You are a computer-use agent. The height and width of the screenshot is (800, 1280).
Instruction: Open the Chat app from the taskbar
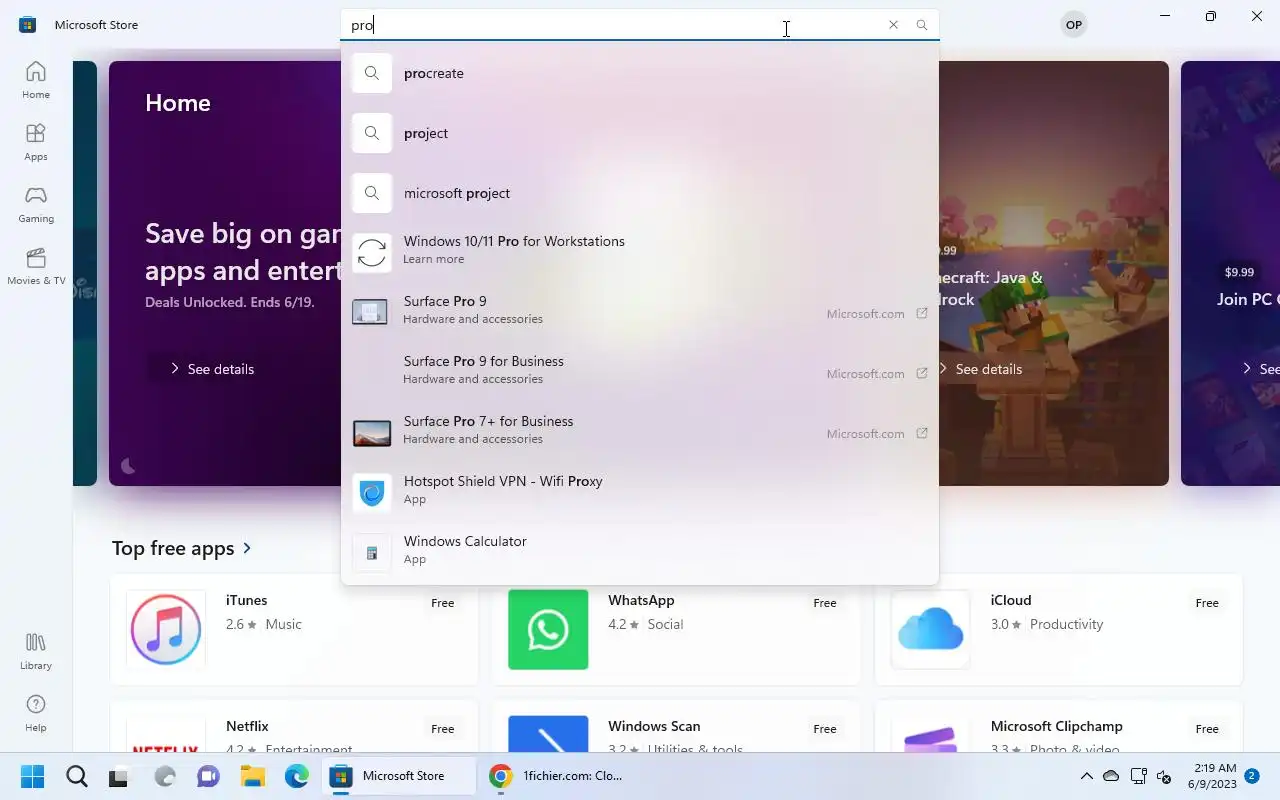208,776
